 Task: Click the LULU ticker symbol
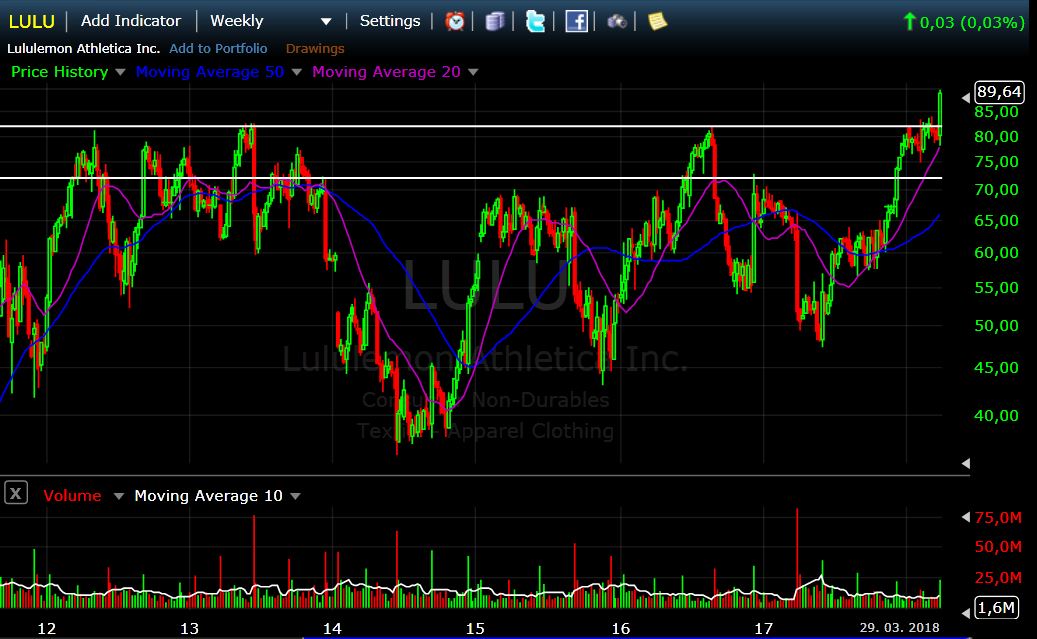pos(31,21)
